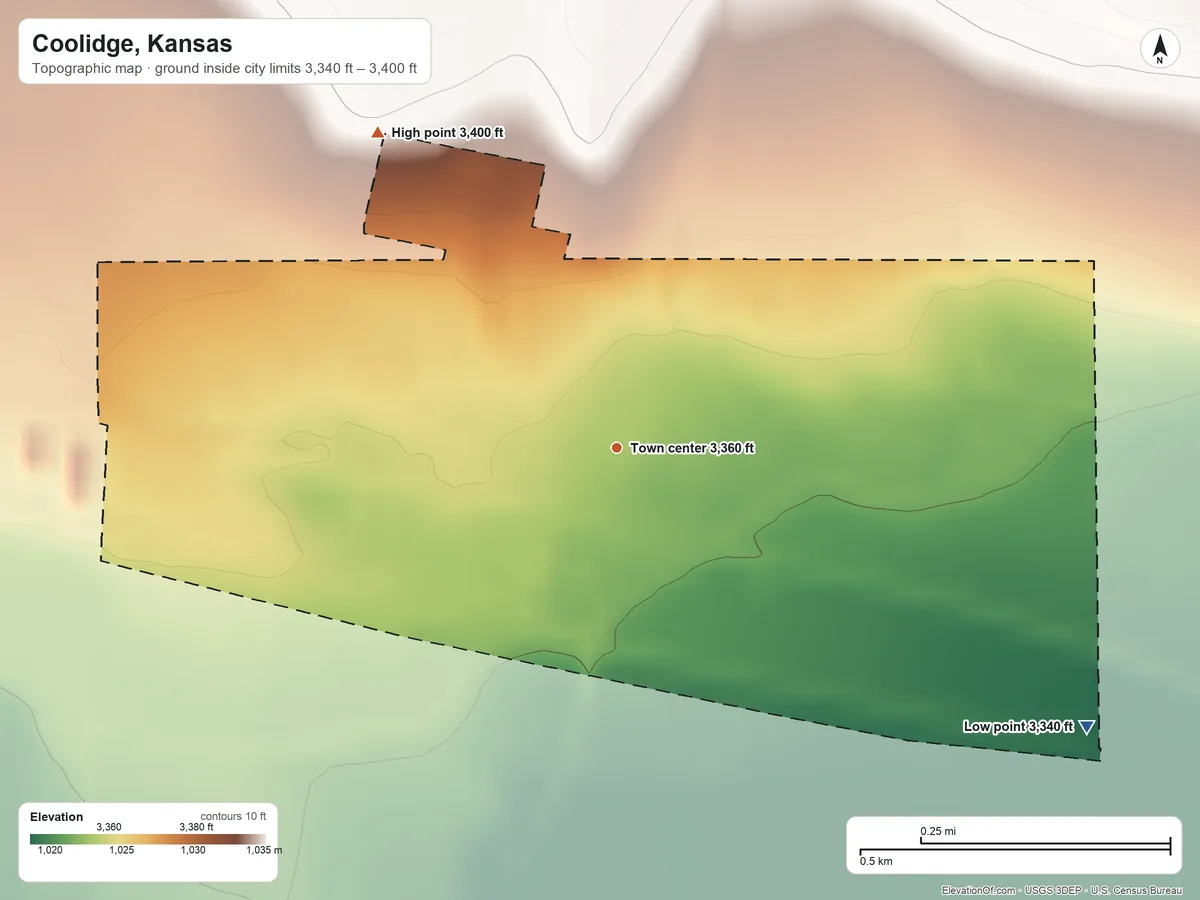Click the "Low point 3,340 ft" label
The image size is (1200, 900).
pyautogui.click(x=1018, y=727)
